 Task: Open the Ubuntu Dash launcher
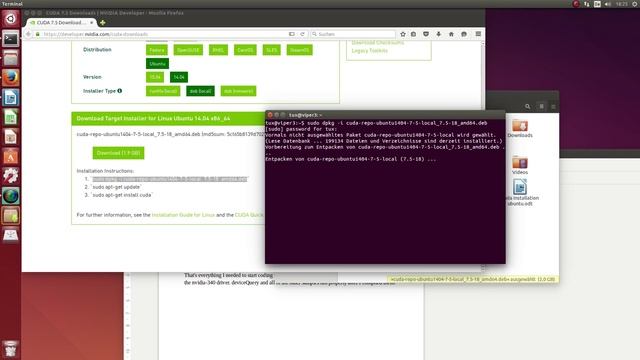point(10,18)
